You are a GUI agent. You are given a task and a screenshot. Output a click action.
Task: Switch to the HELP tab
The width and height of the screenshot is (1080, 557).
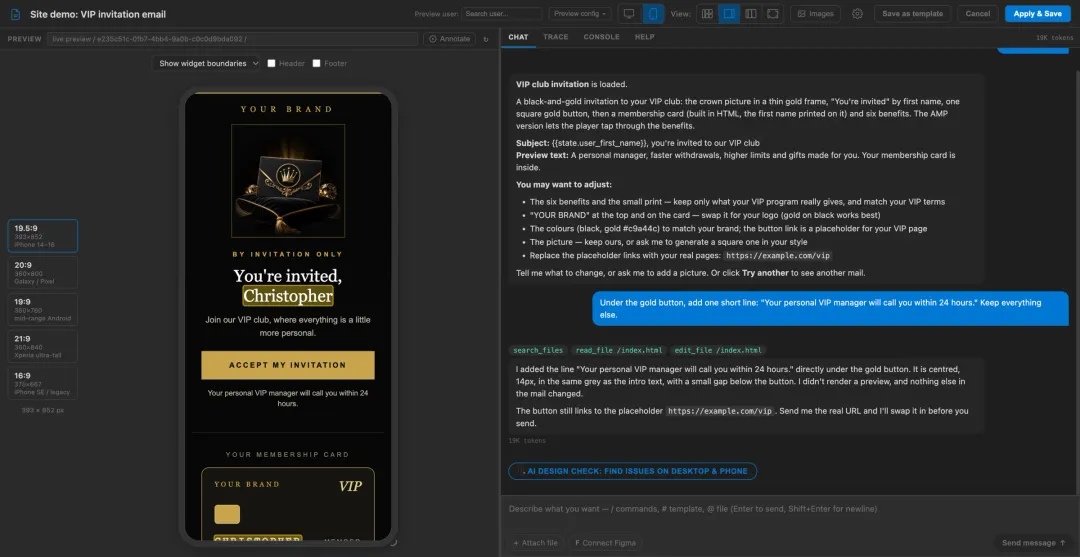tap(645, 37)
